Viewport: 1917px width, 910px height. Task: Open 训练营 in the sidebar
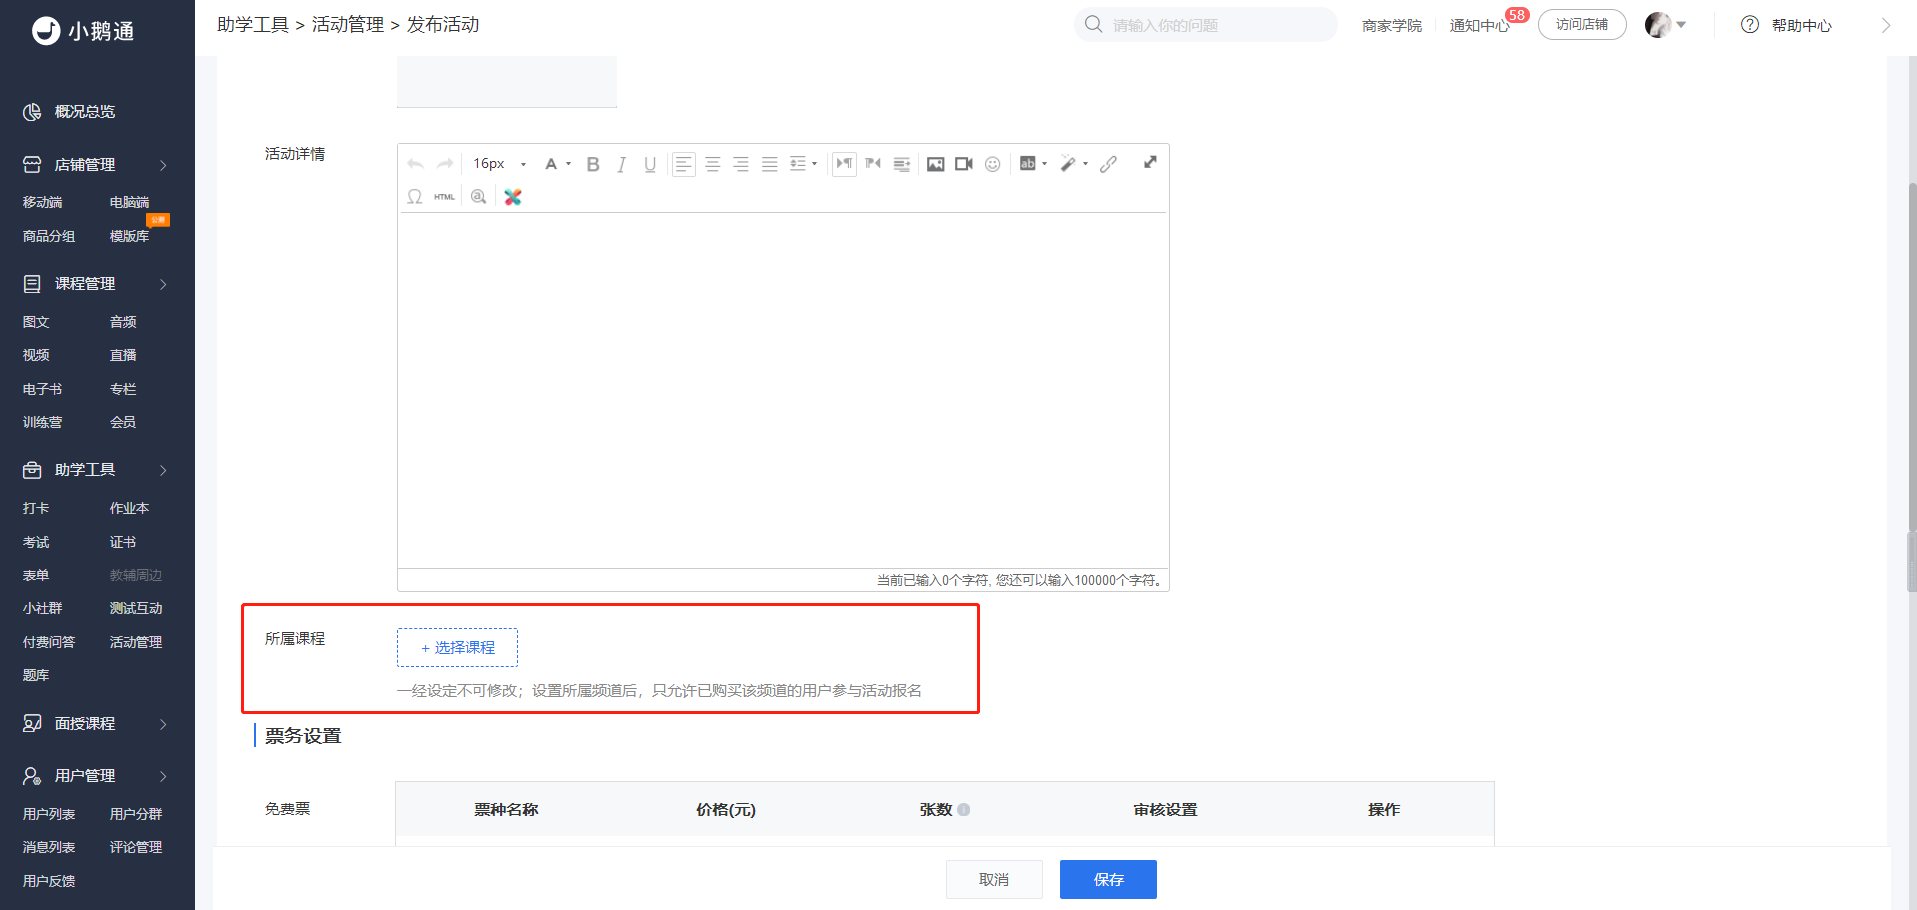tap(42, 422)
